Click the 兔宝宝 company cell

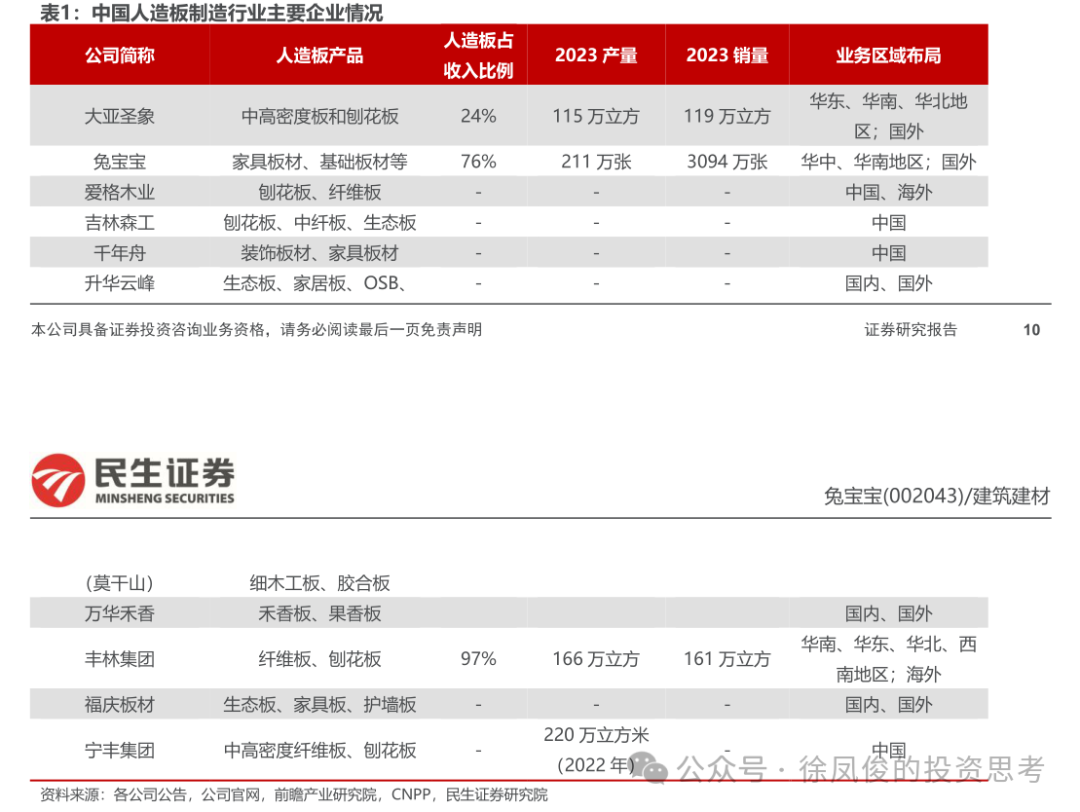(120, 162)
